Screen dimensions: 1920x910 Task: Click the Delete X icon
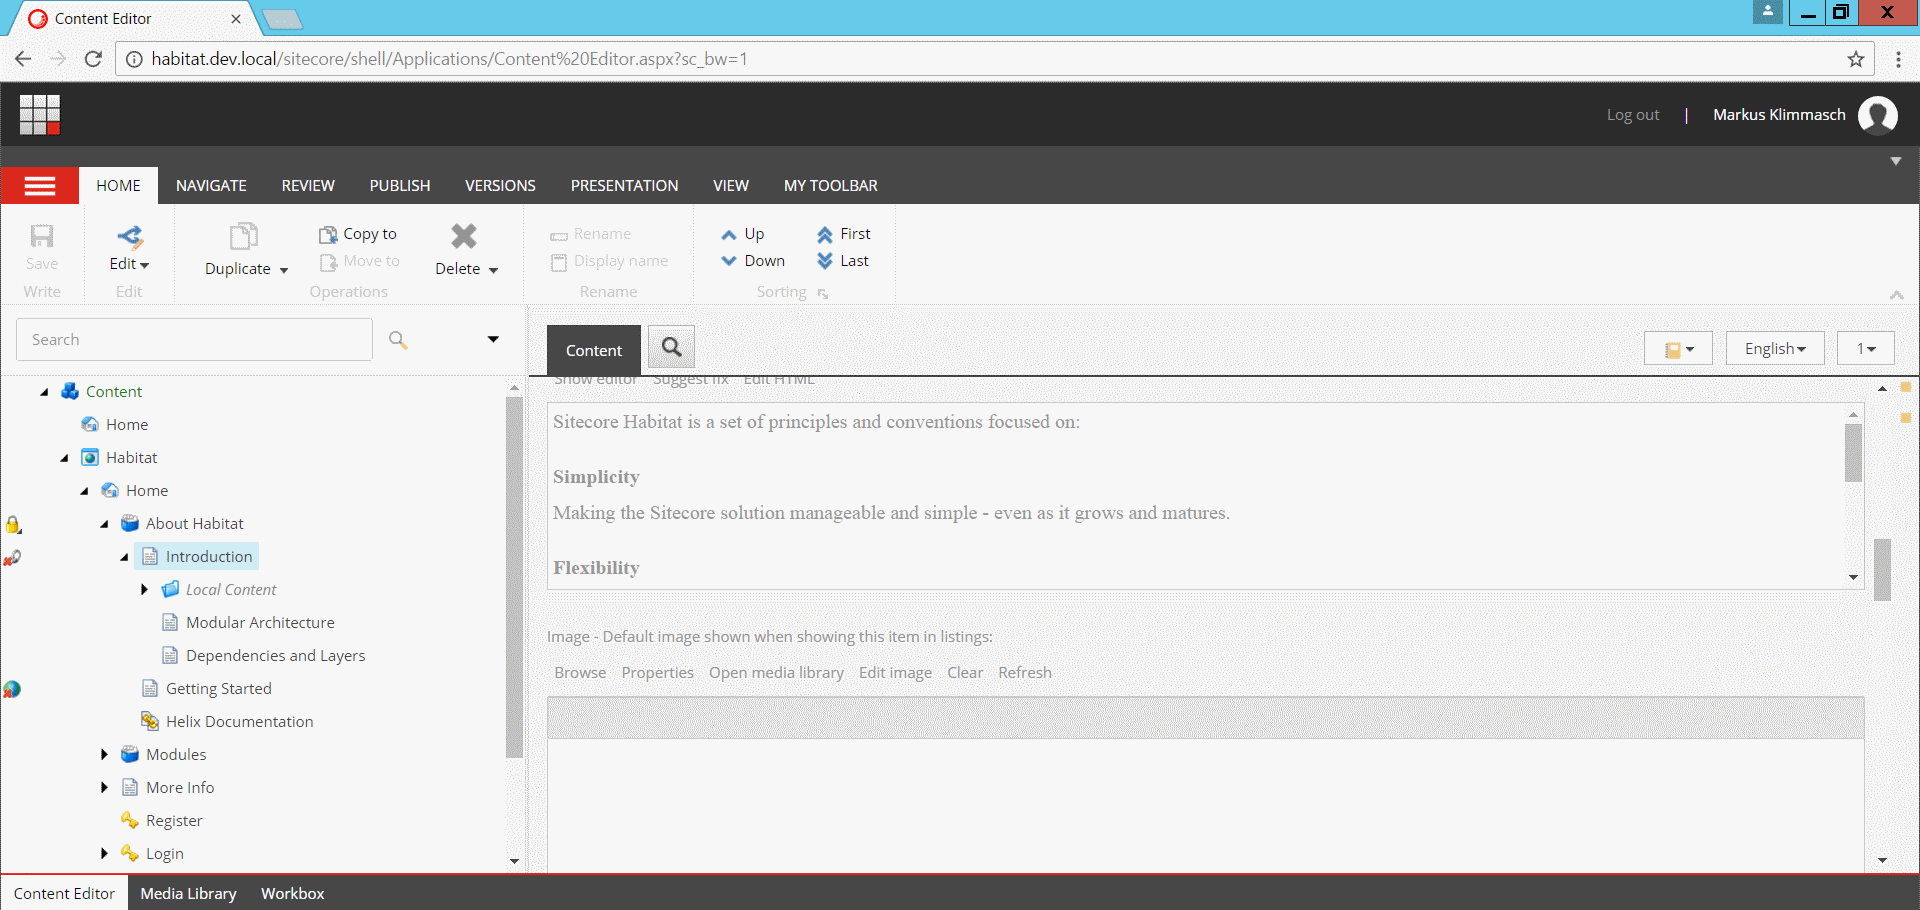pos(464,236)
